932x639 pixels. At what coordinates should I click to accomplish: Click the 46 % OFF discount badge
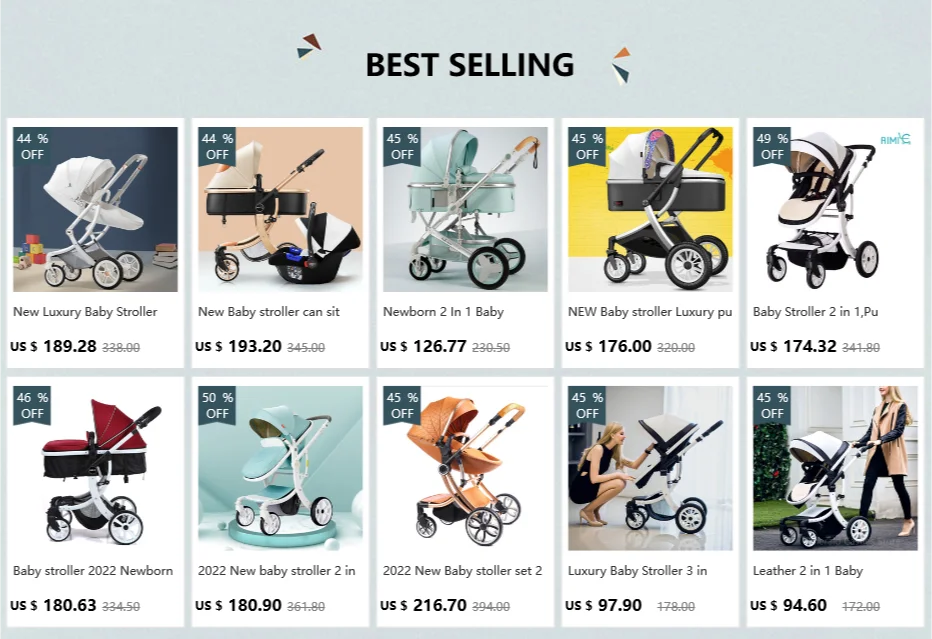pos(32,405)
